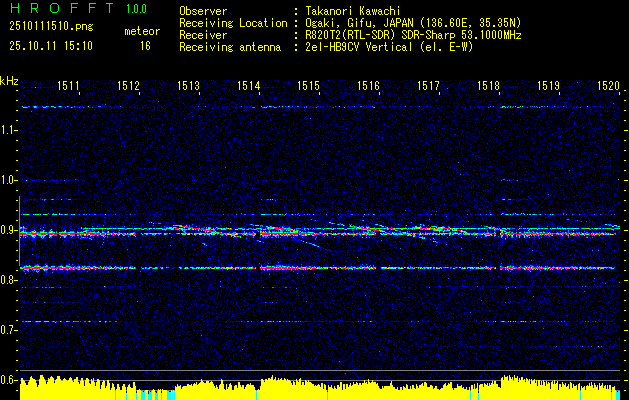Screen dimensions: 629x400
Task: Click the kHz axis unit label
Action: pos(9,81)
